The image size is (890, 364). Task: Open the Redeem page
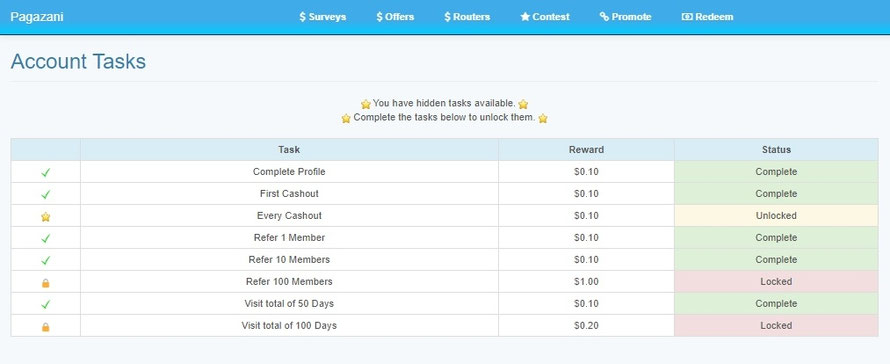point(707,17)
